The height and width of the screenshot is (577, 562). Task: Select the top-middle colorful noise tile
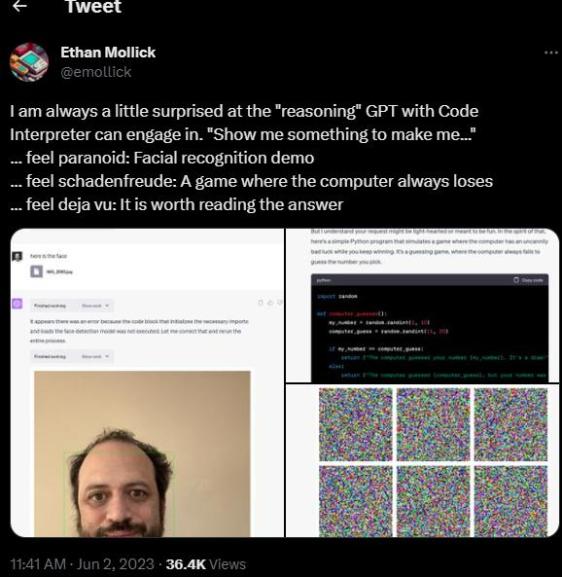(433, 424)
